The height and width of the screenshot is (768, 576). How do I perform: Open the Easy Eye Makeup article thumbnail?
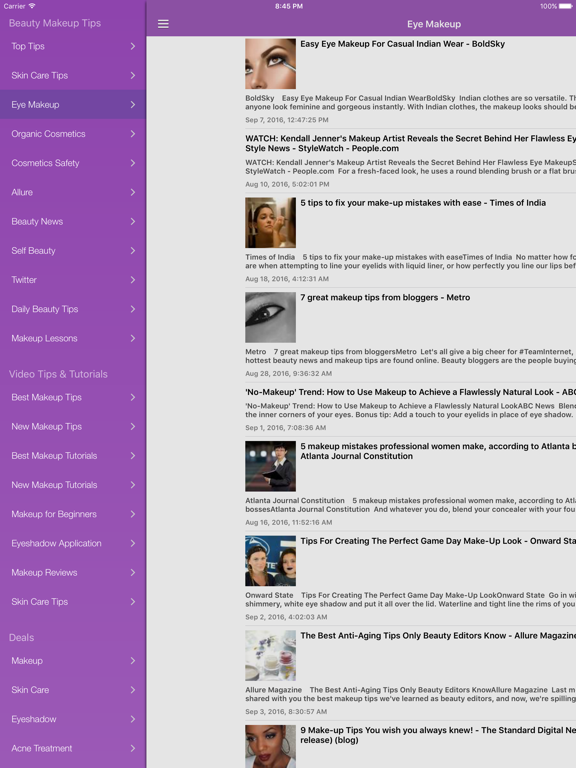[270, 64]
